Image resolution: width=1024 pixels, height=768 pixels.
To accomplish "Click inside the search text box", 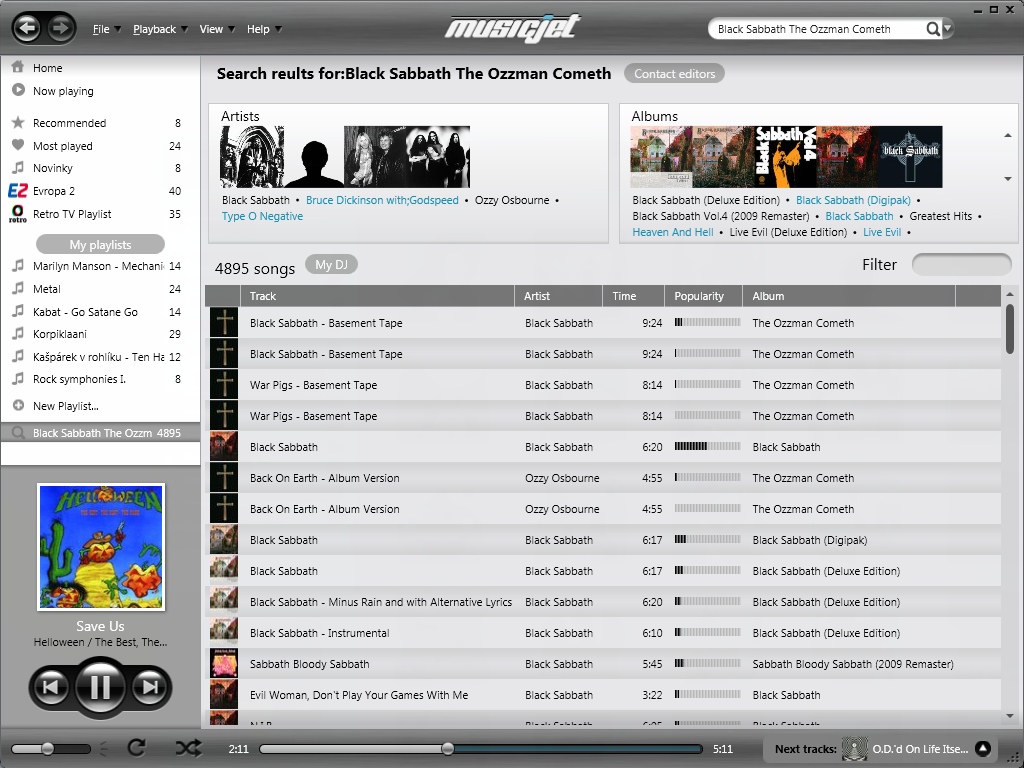I will pyautogui.click(x=816, y=29).
